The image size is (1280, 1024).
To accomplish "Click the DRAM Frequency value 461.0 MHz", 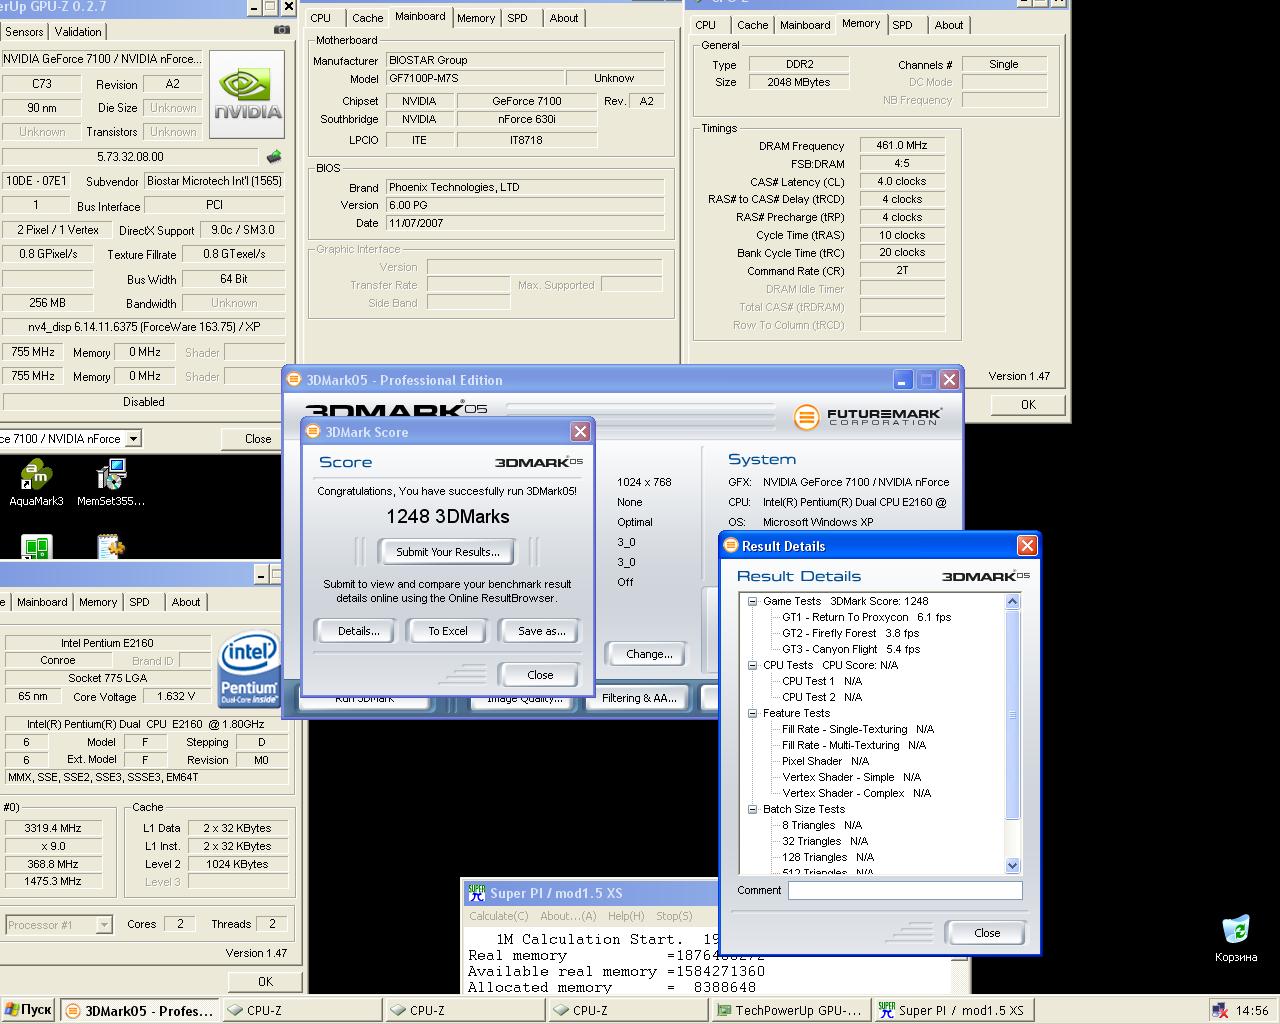I will pyautogui.click(x=902, y=145).
